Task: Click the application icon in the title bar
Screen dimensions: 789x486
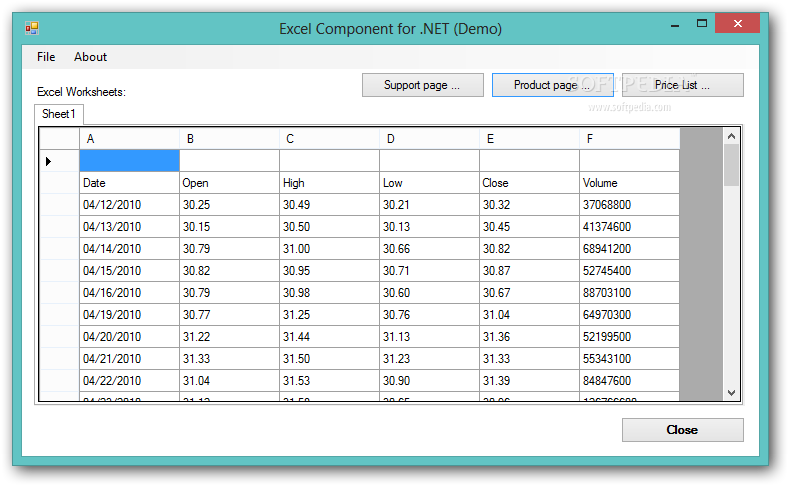Action: 32,28
